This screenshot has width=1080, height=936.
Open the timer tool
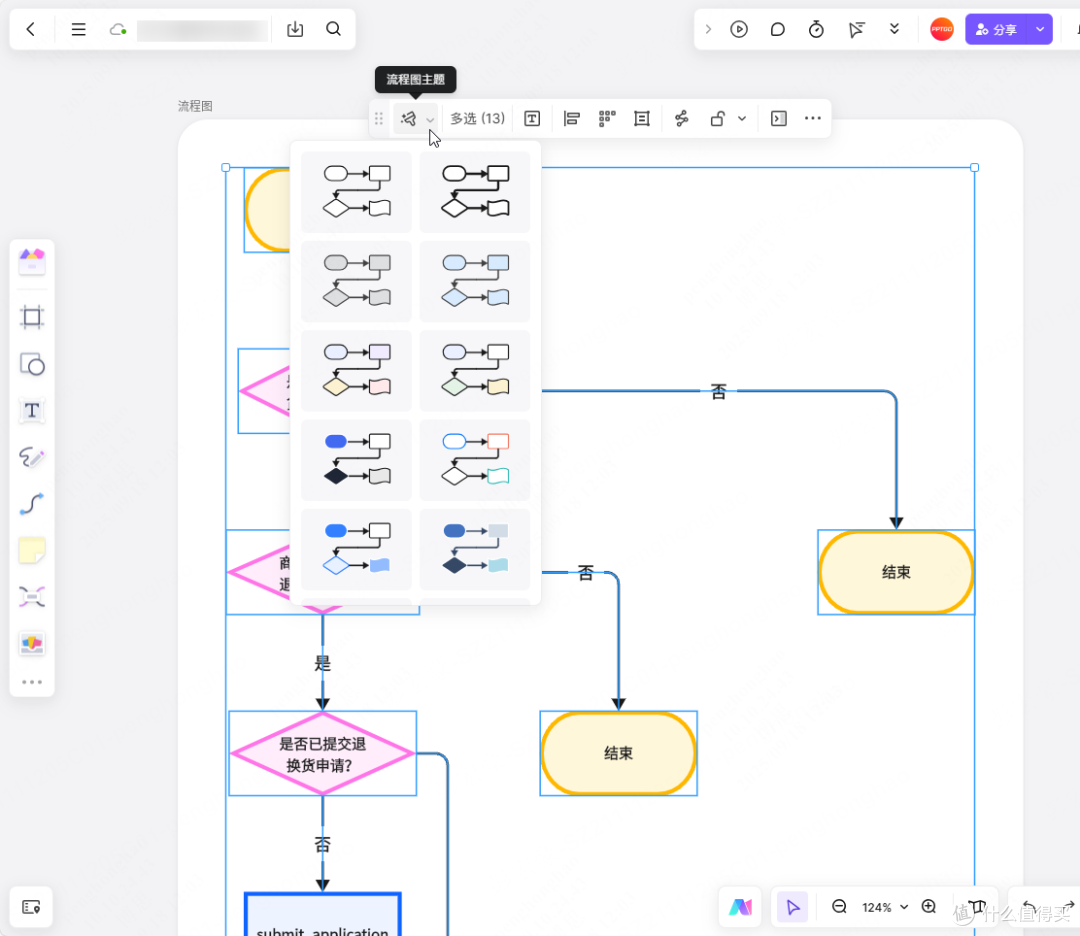pyautogui.click(x=816, y=29)
